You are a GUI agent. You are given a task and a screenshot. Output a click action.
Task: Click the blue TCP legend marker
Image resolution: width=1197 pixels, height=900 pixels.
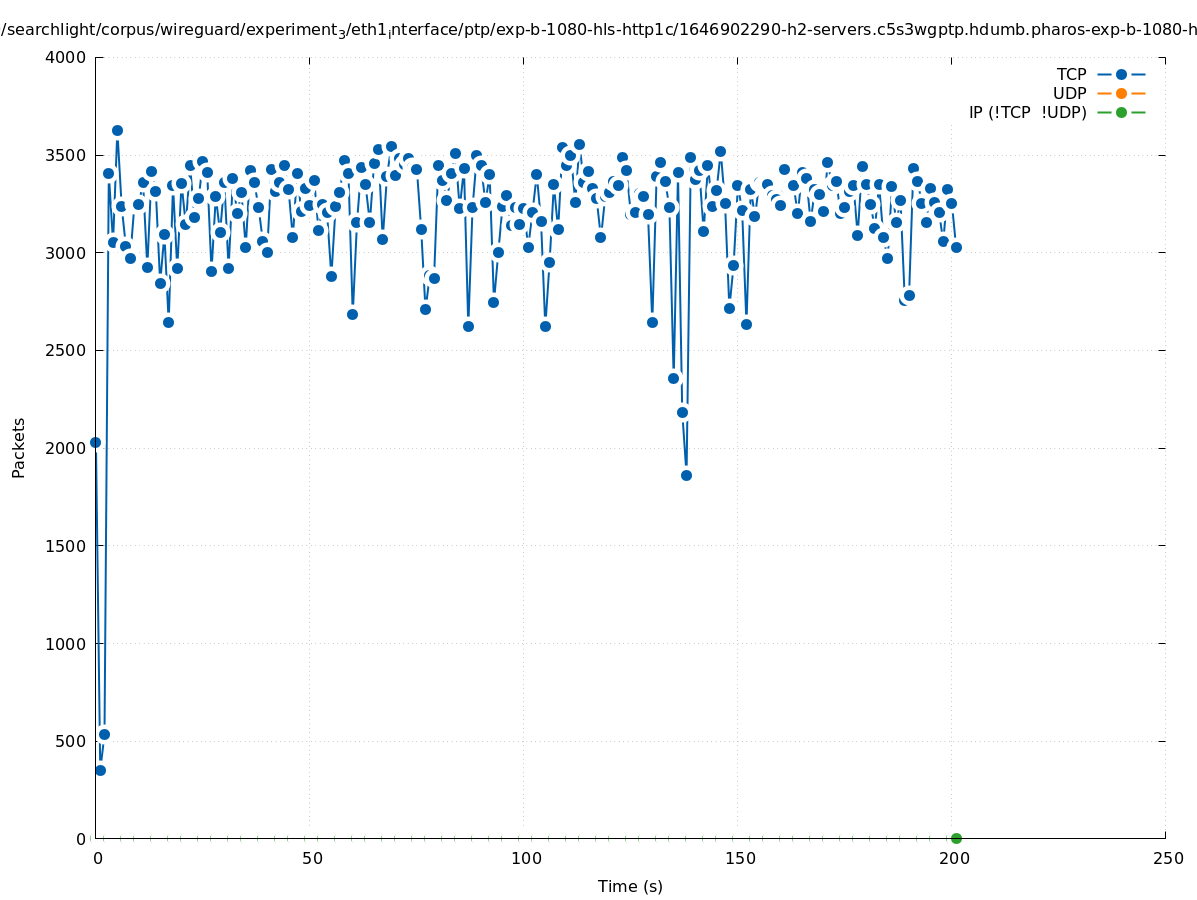[1121, 74]
